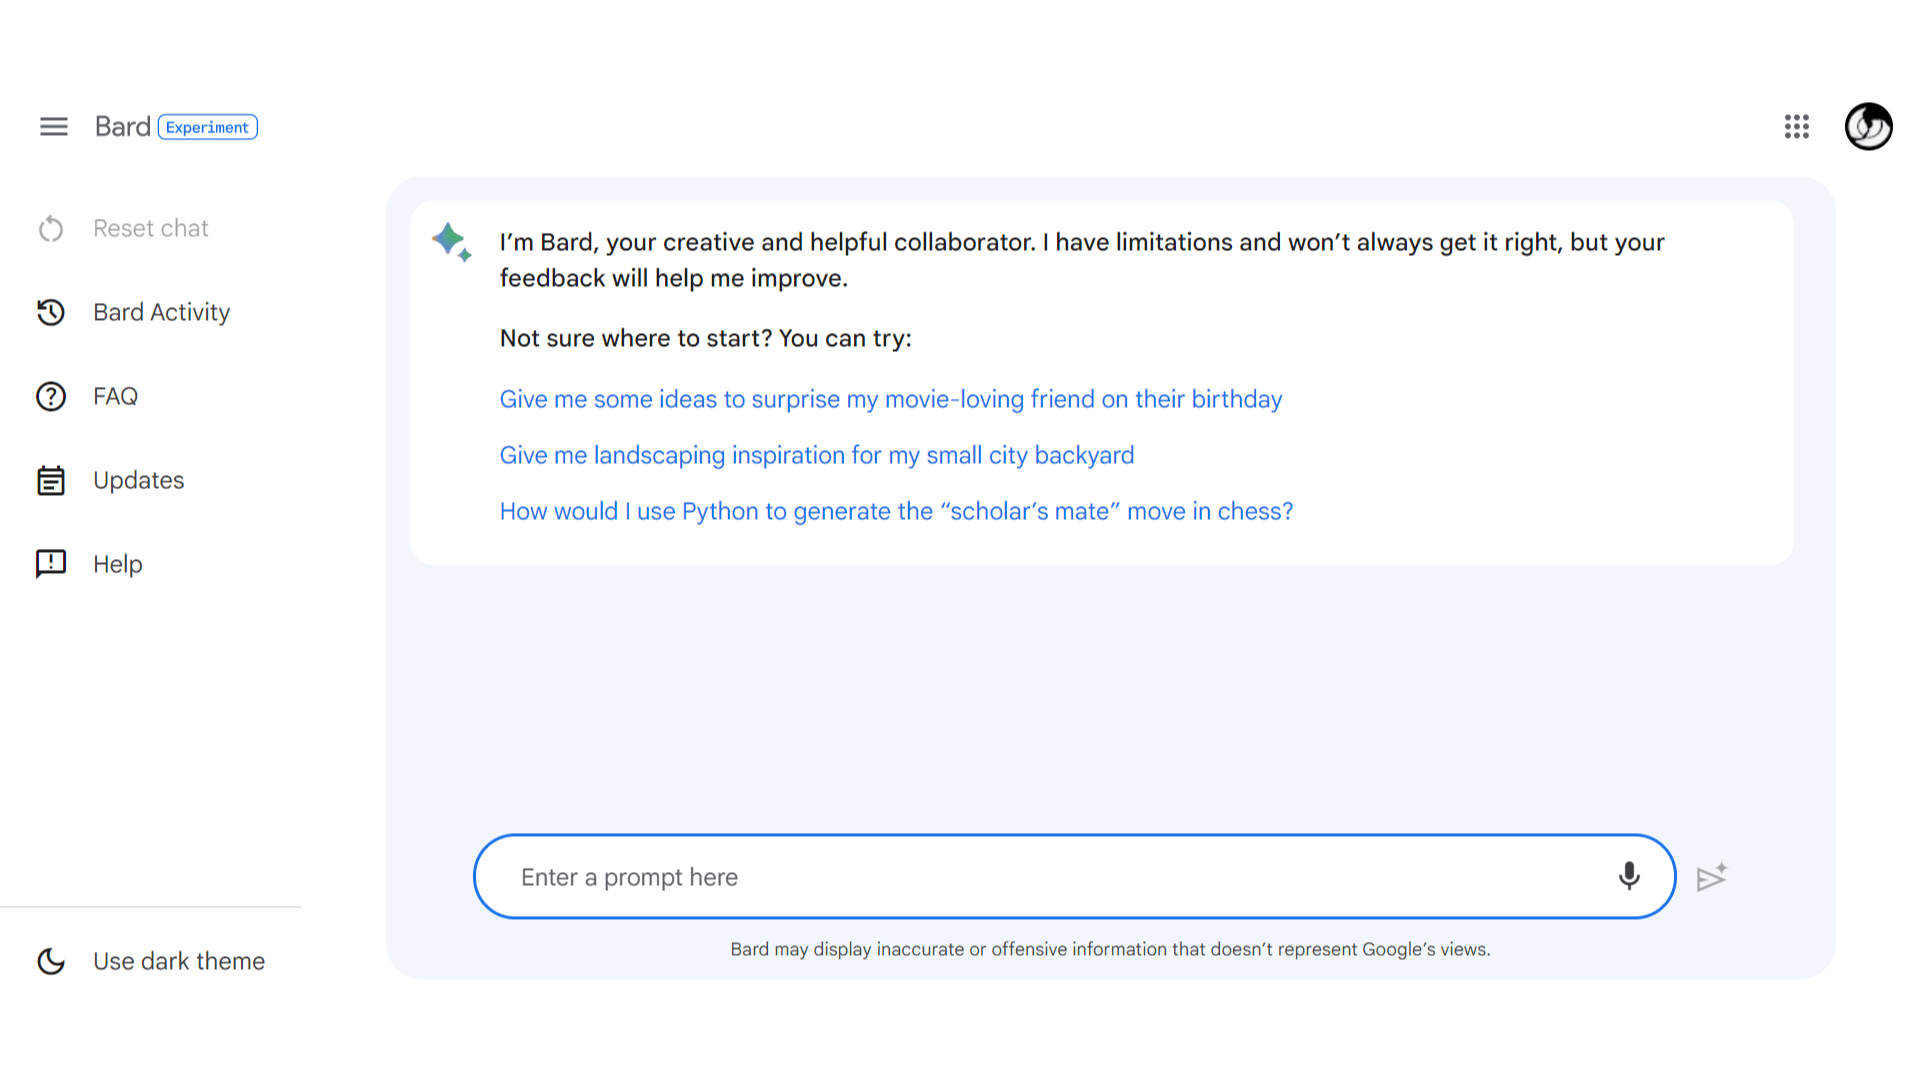This screenshot has width=1920, height=1080.
Task: Click the Updates calendar icon
Action: point(51,481)
